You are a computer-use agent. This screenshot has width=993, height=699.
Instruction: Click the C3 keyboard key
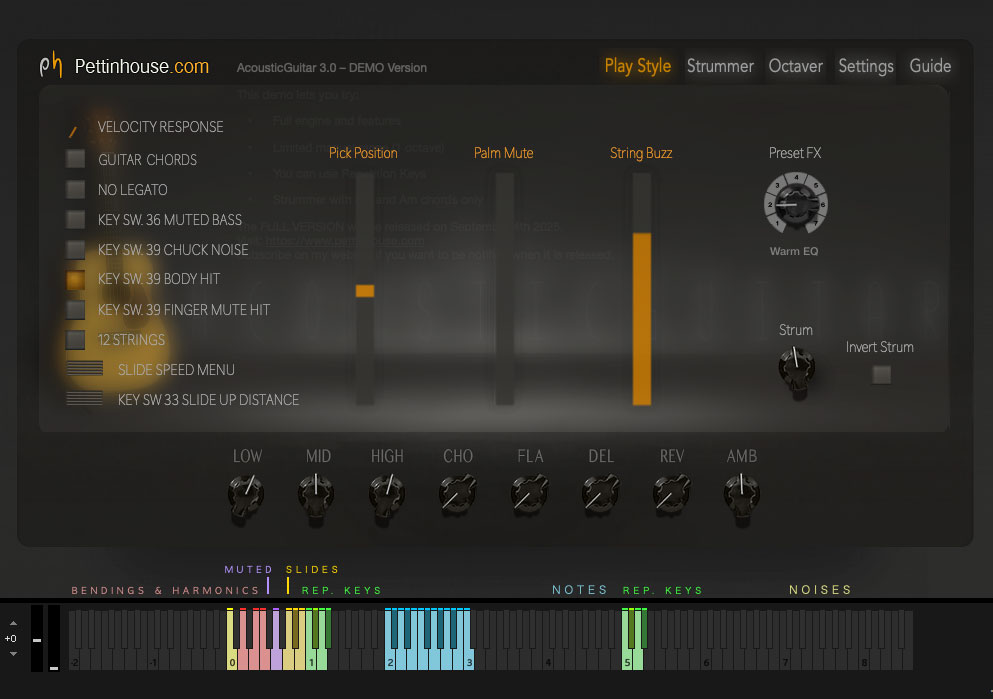(469, 660)
